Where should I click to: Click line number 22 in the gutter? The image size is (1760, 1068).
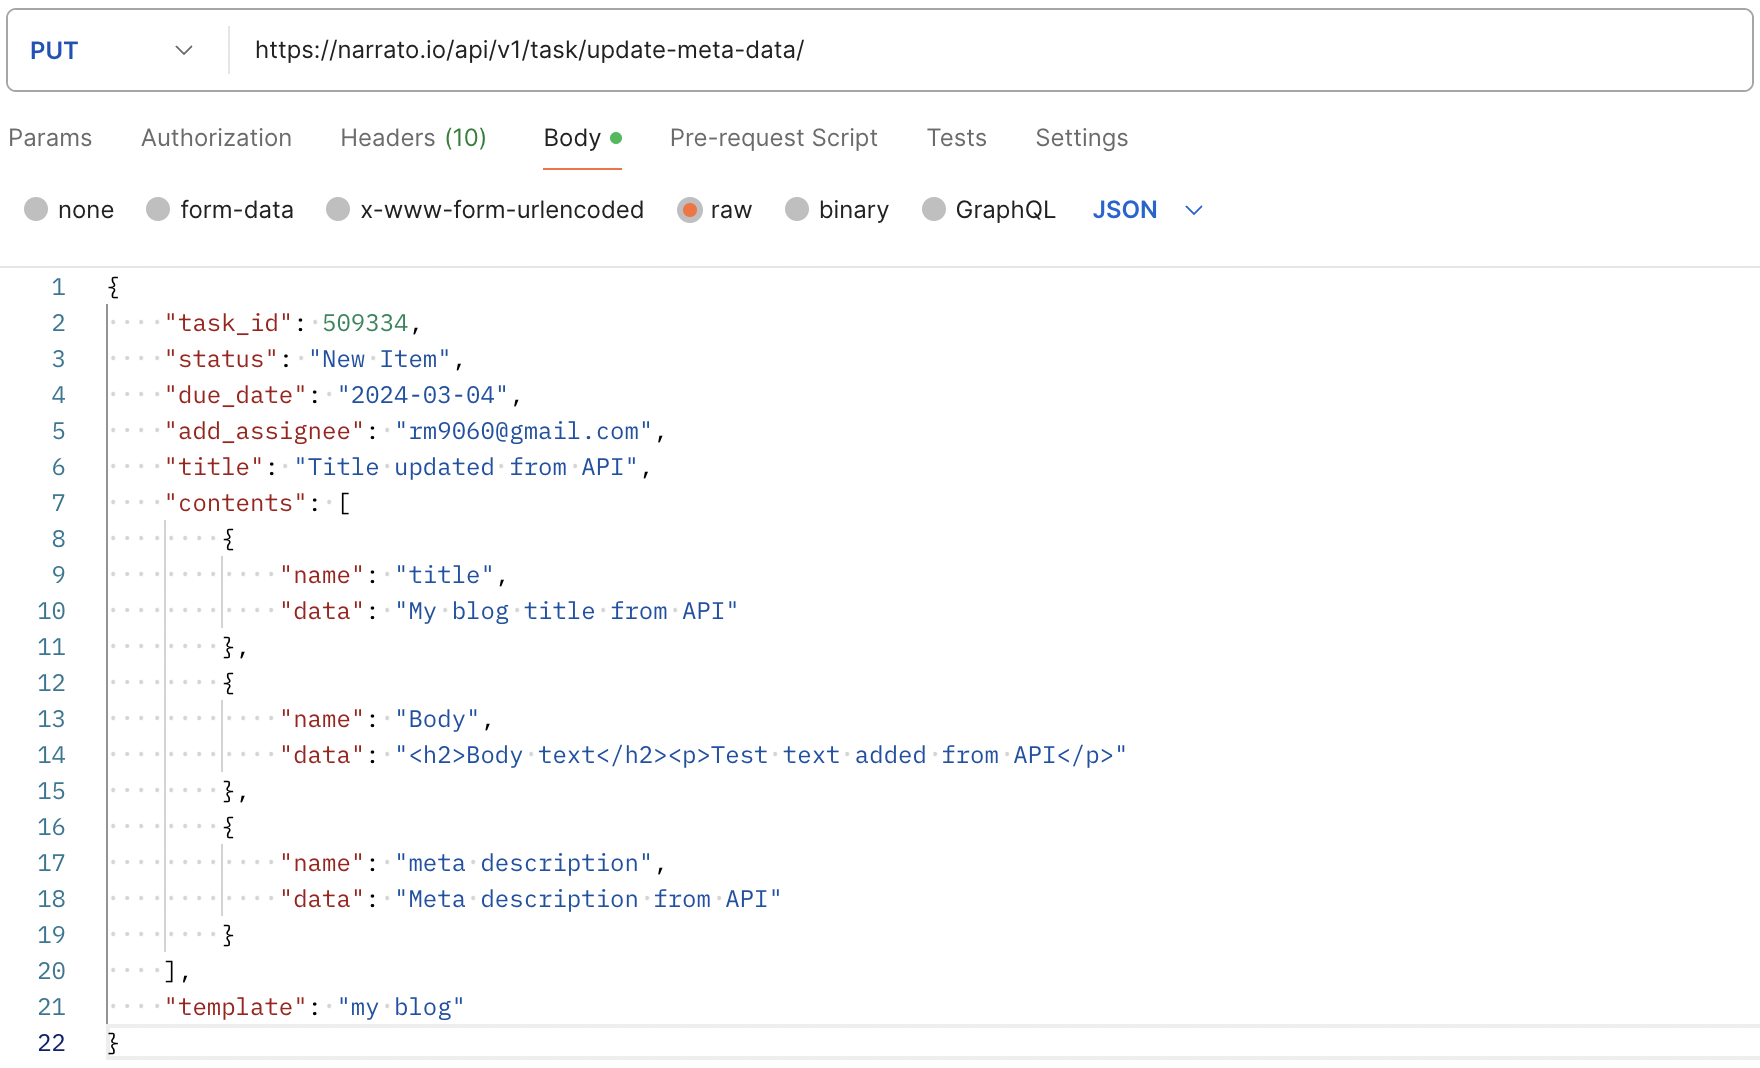coord(51,1043)
